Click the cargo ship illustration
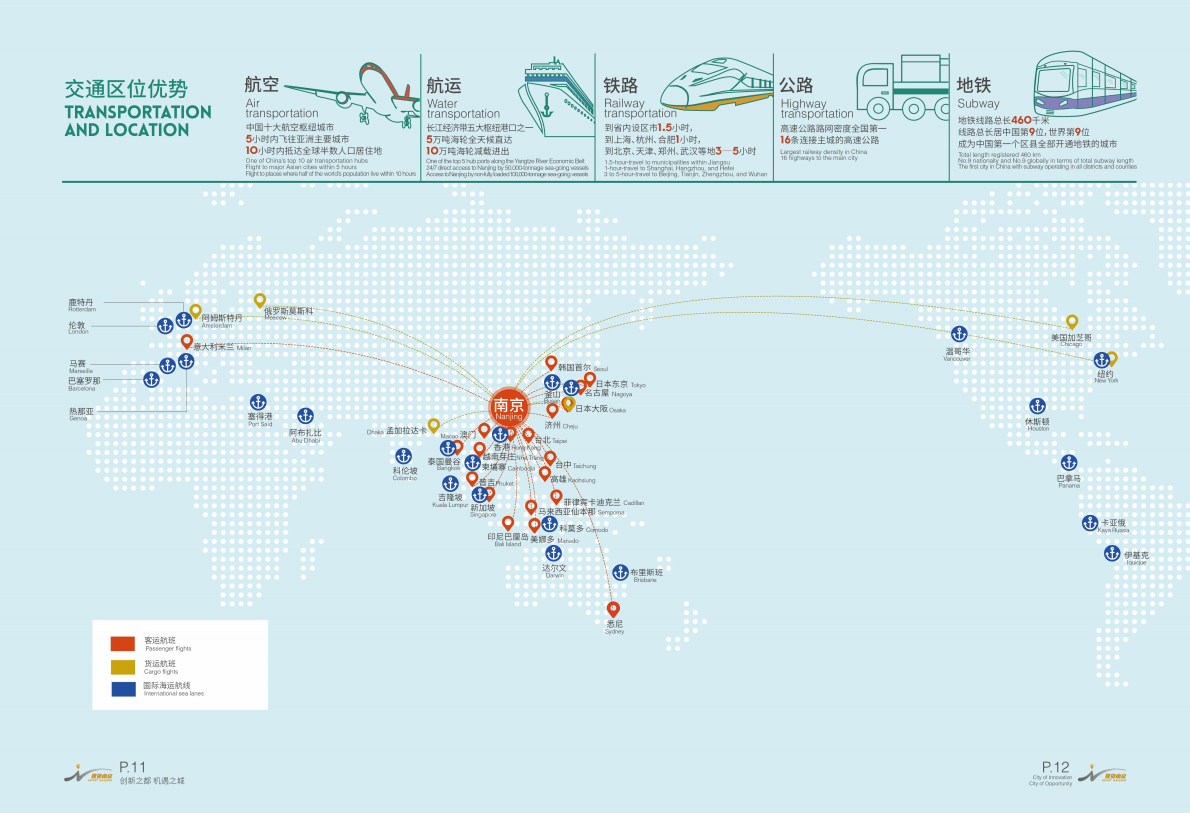Image resolution: width=1190 pixels, height=813 pixels. tap(555, 88)
